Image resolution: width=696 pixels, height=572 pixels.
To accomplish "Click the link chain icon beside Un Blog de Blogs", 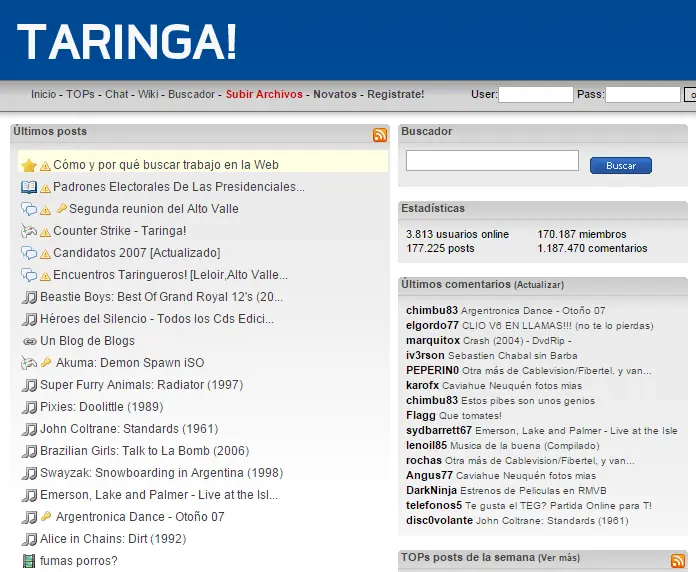I will (x=29, y=341).
